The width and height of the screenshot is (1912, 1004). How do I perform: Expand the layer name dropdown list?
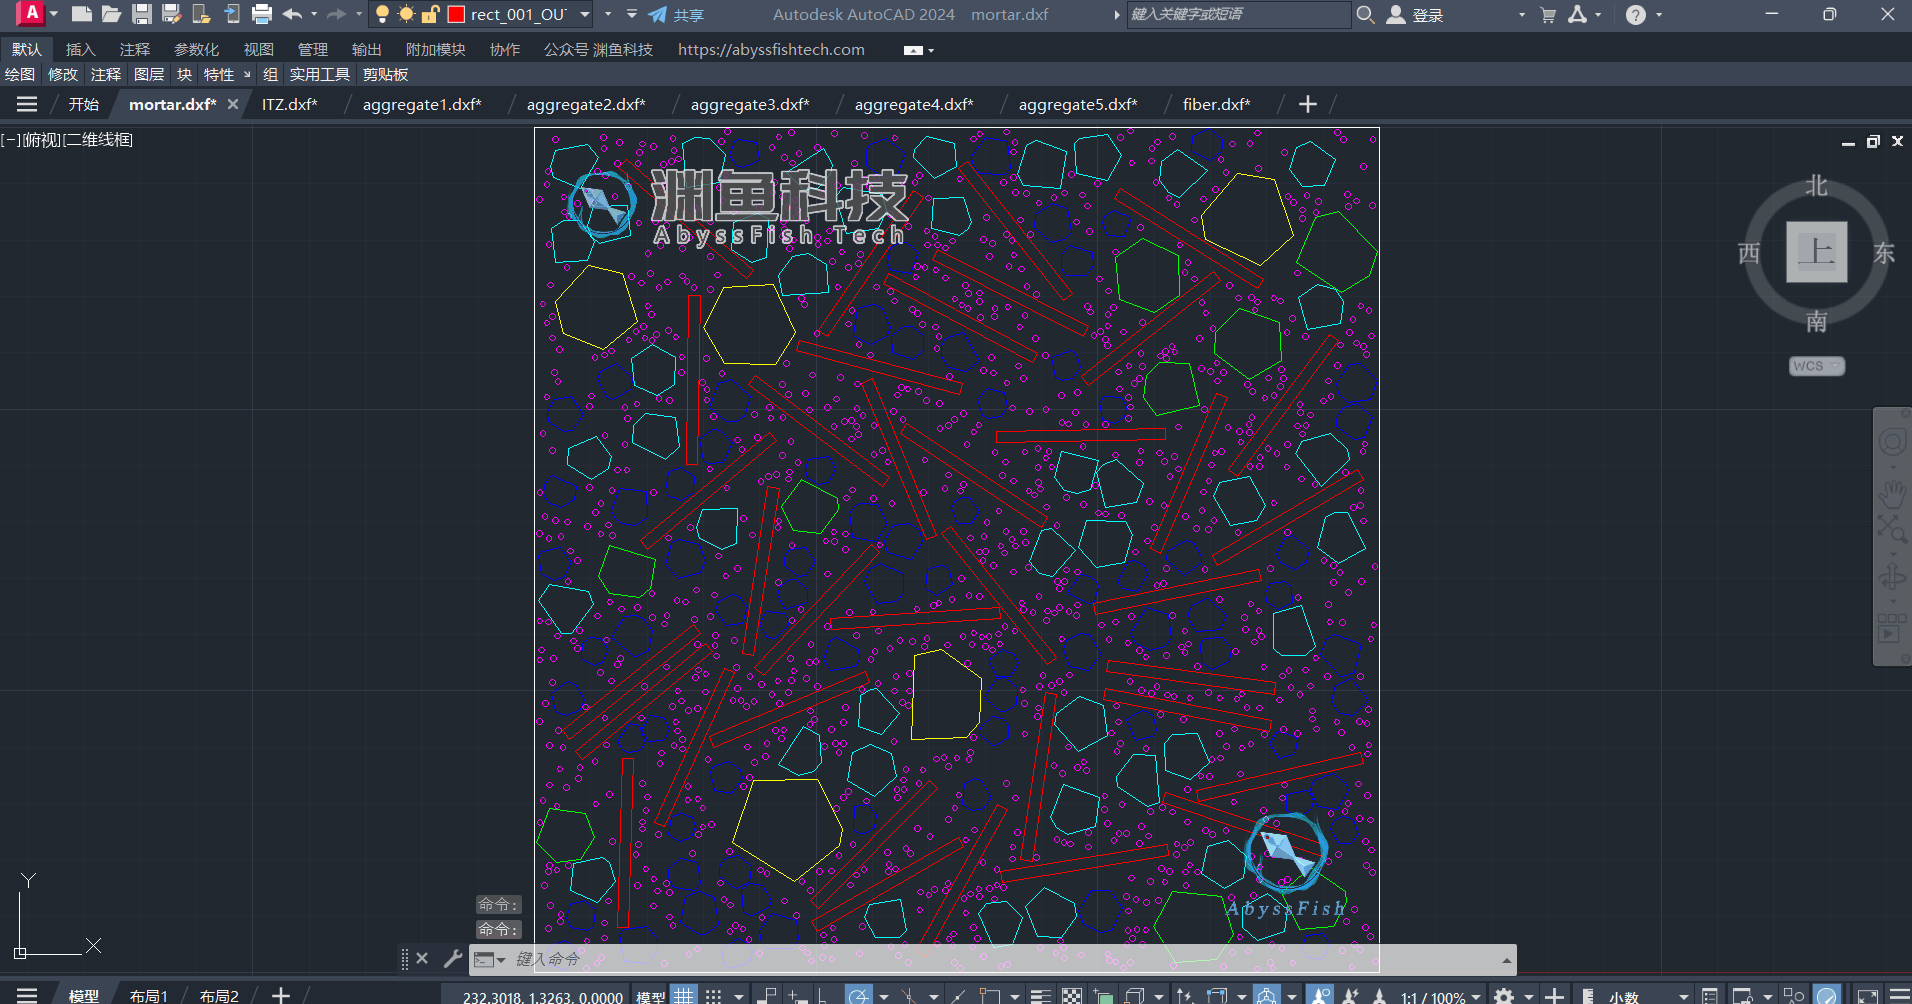point(585,14)
